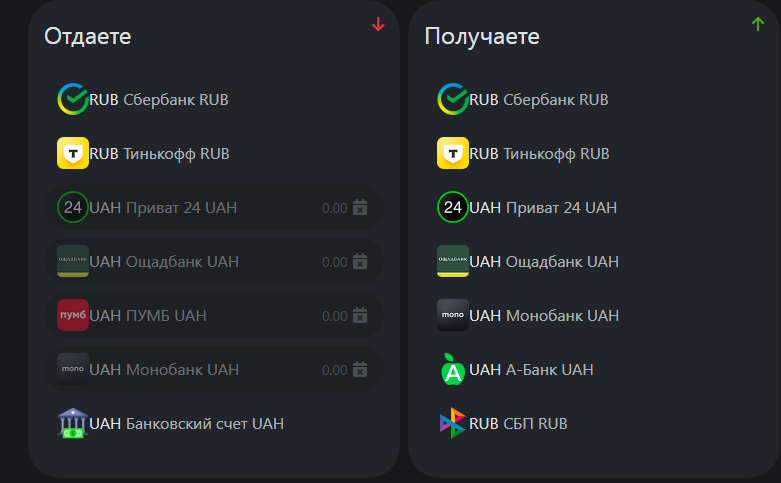Click Monobank logo in Отдаете list
The image size is (781, 483).
coord(73,369)
